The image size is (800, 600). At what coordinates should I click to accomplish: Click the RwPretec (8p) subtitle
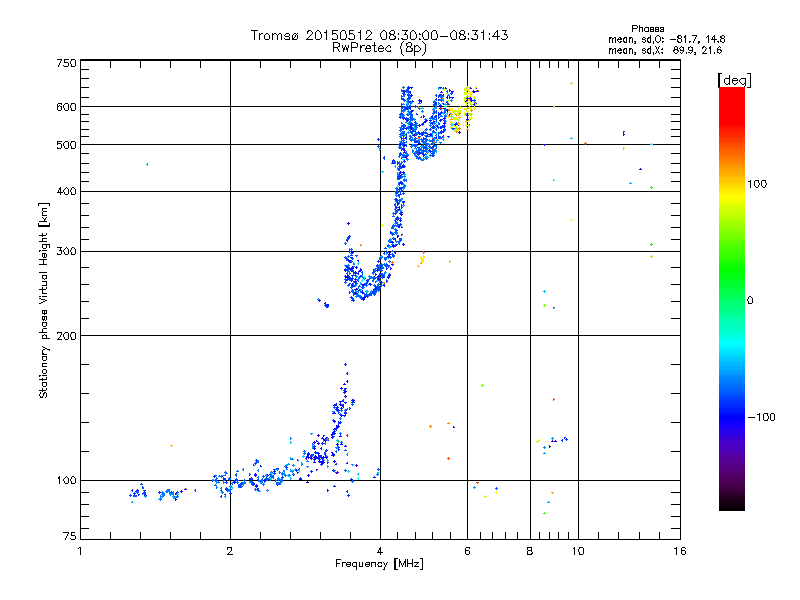coord(380,47)
